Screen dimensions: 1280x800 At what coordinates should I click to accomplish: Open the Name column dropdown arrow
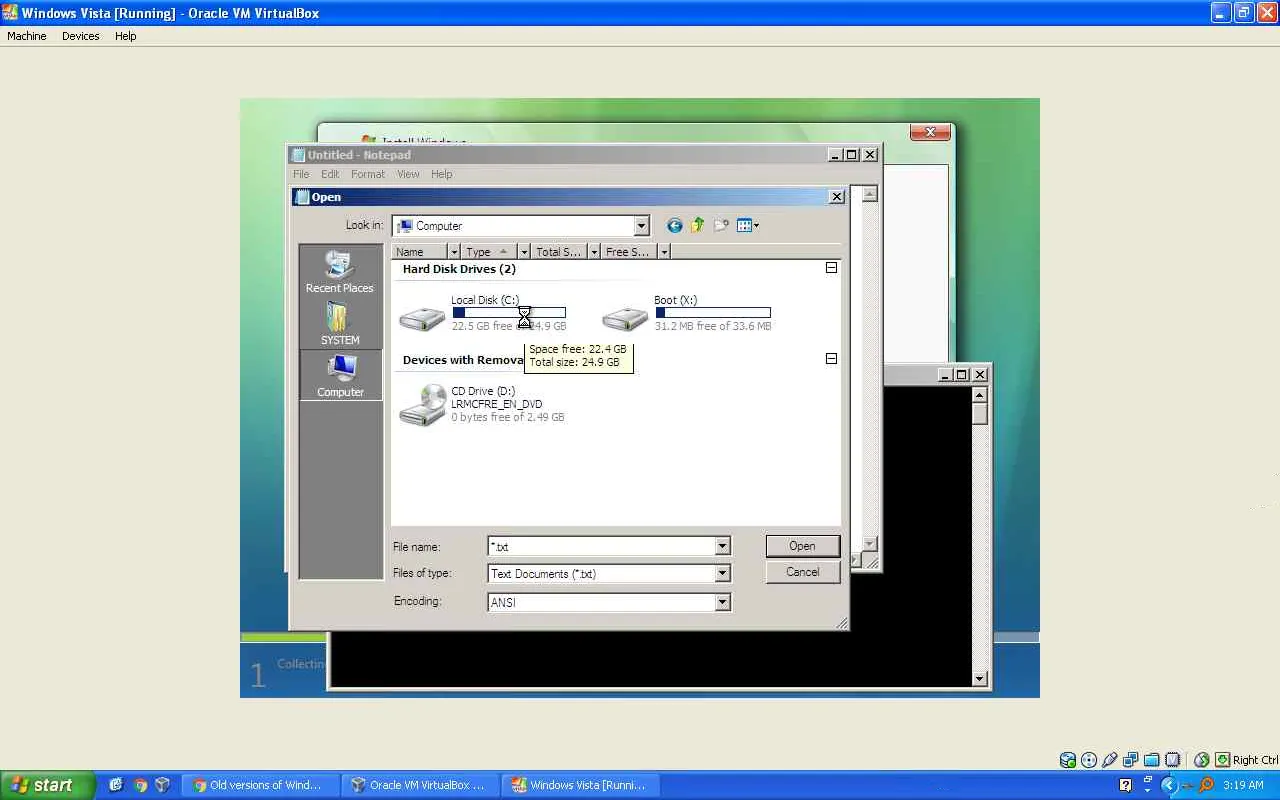[454, 252]
